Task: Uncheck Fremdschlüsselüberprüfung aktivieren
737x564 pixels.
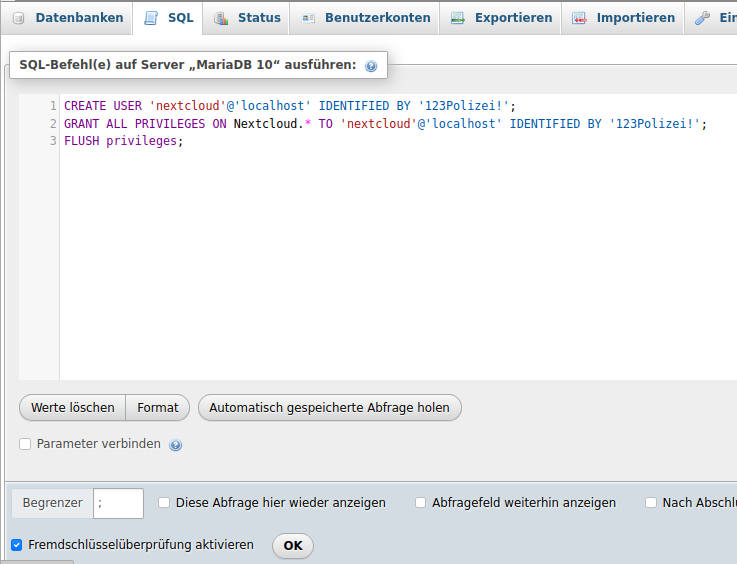Action: pos(17,545)
